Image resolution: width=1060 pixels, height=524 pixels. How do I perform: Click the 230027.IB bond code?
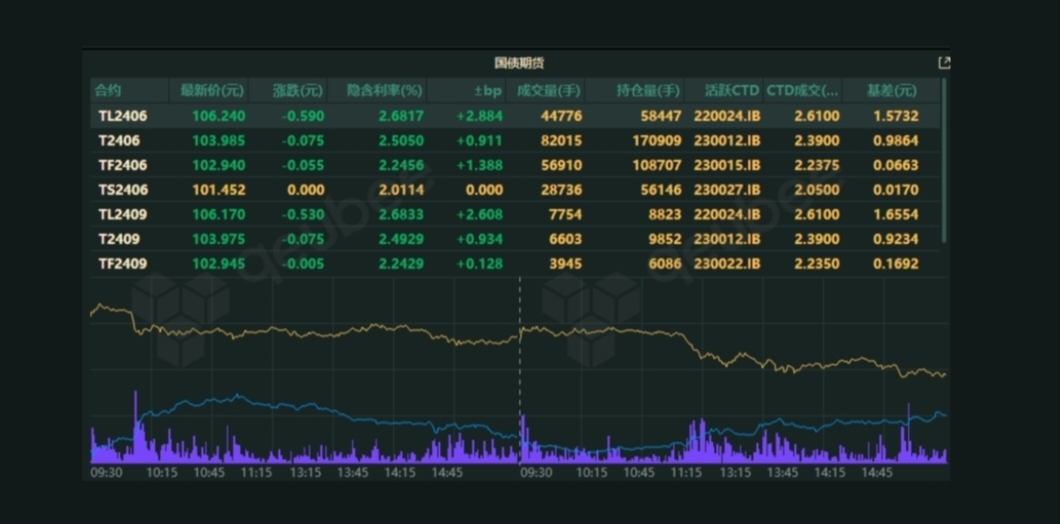(726, 190)
